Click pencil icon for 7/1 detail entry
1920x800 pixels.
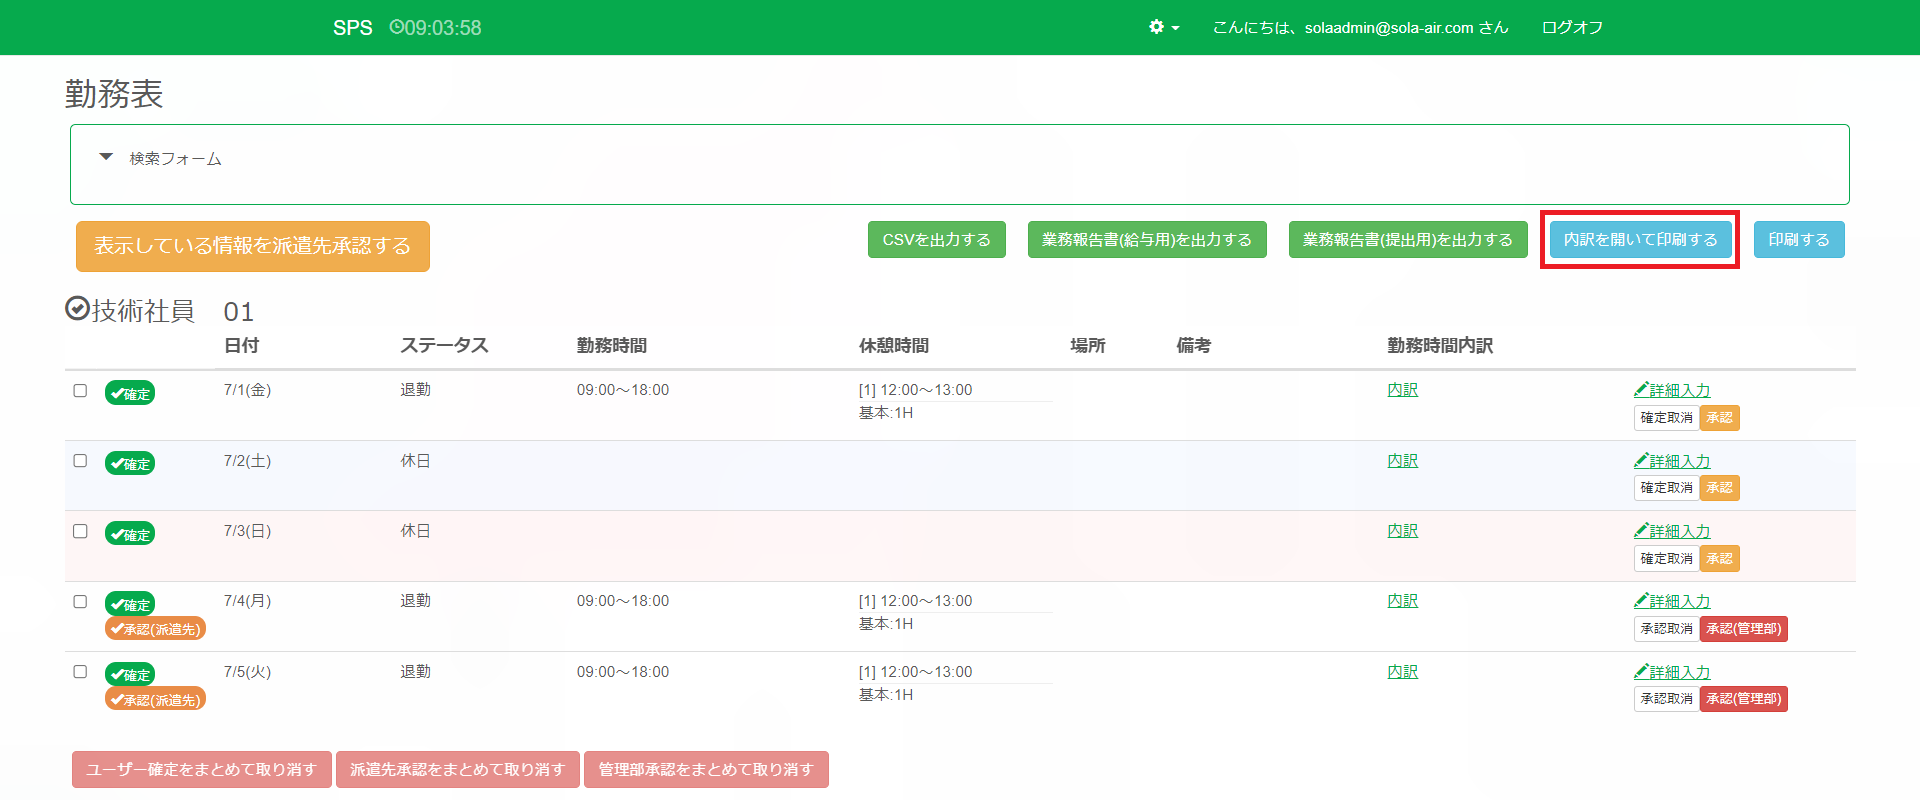1641,389
